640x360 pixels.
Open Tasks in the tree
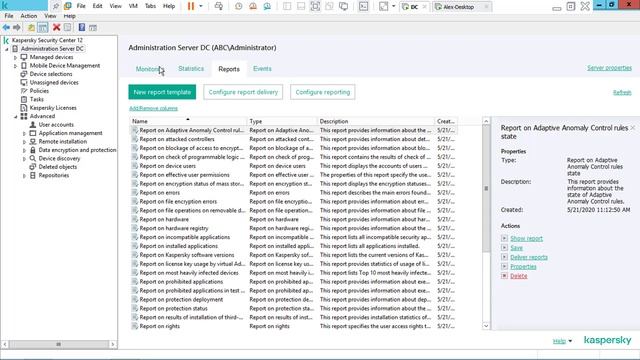click(36, 99)
